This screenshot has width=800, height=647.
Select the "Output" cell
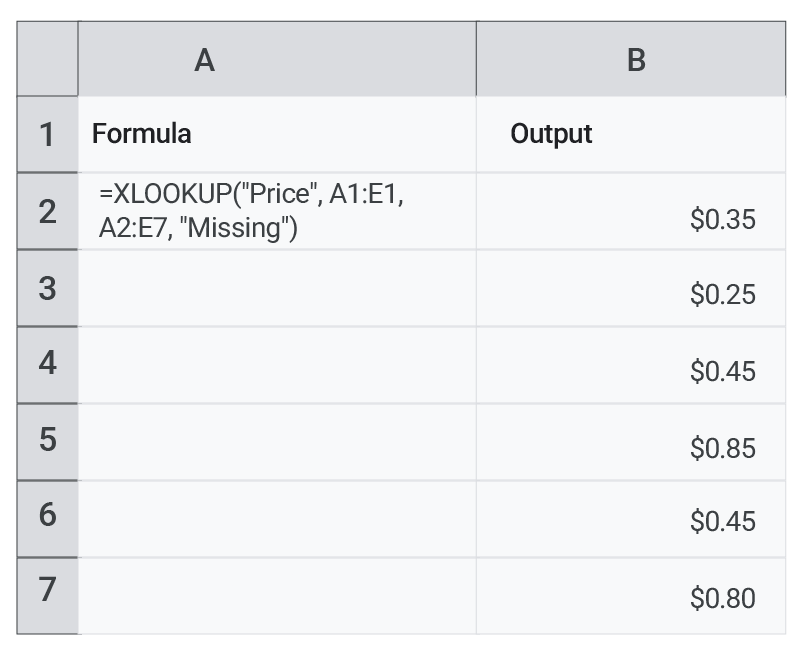point(631,134)
